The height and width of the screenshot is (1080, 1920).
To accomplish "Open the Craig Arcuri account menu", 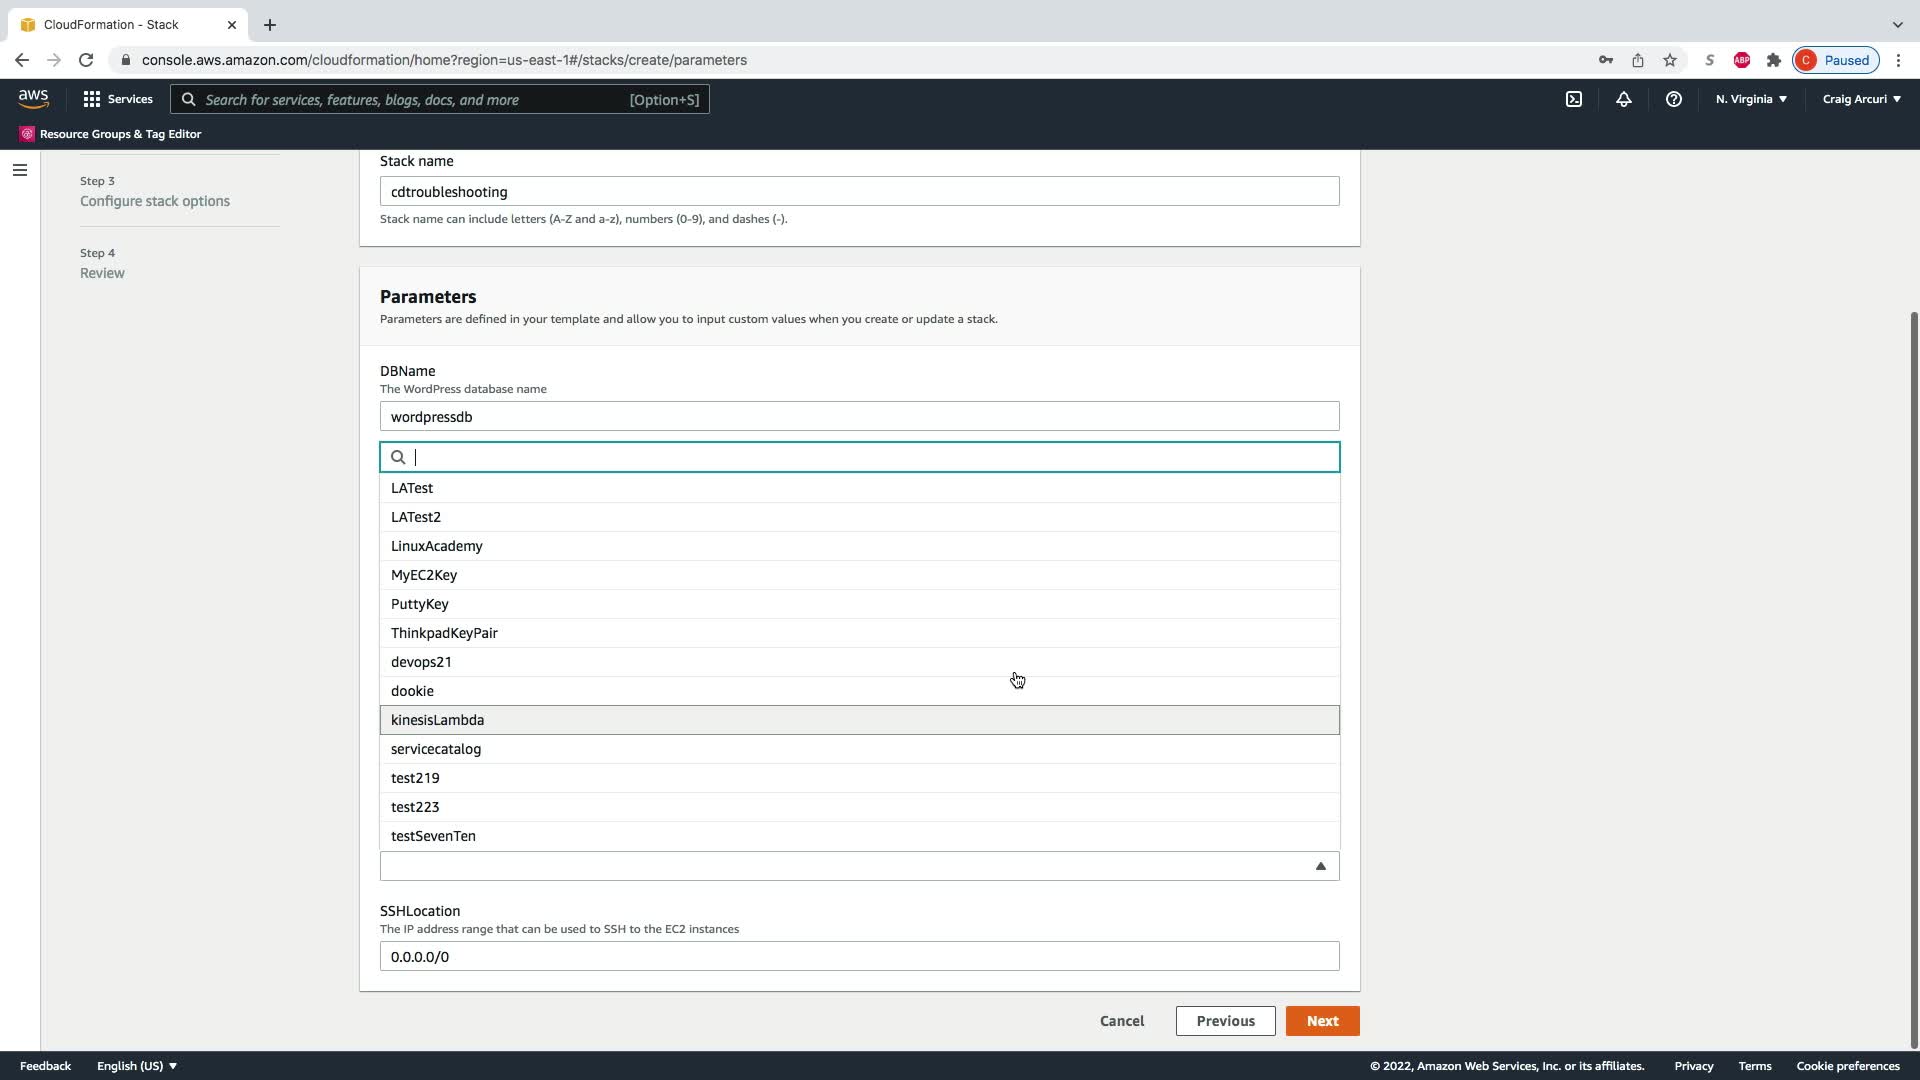I will click(x=1861, y=99).
